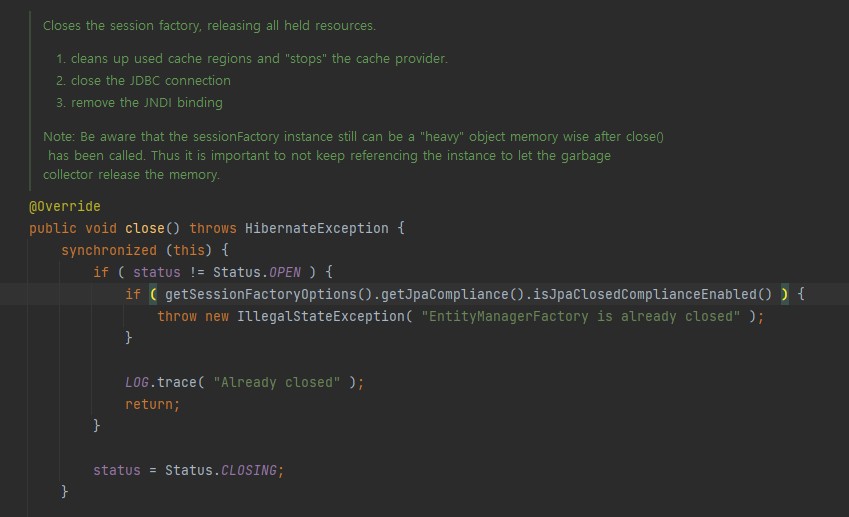
Task: Click HibernateException in the throws clause
Action: tap(316, 228)
